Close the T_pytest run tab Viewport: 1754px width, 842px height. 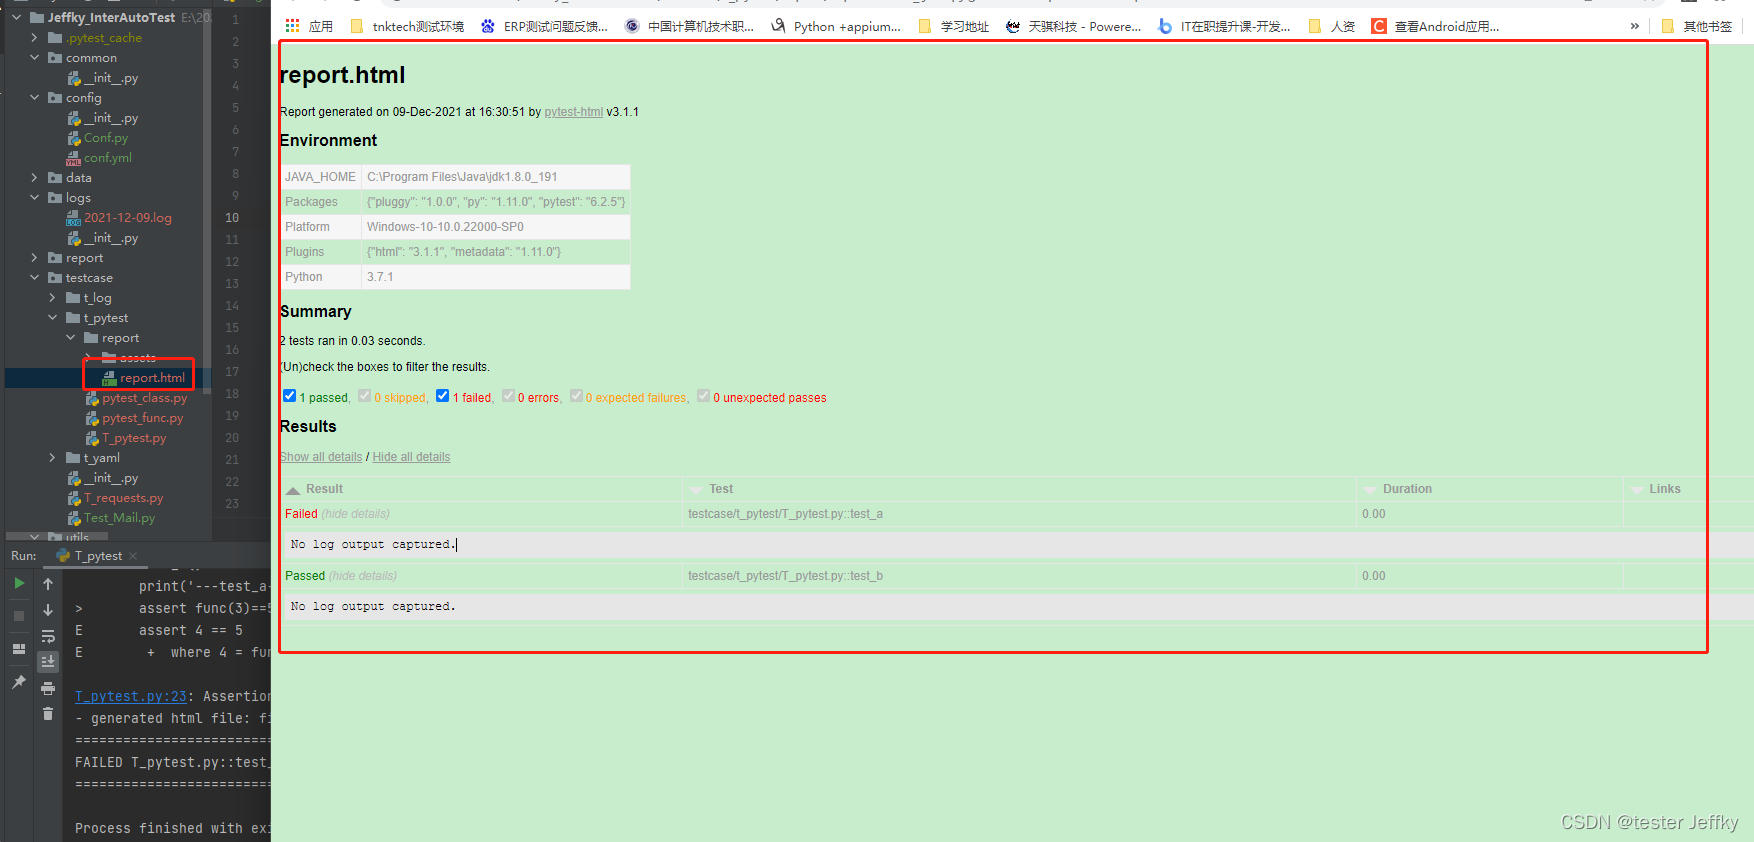click(133, 556)
